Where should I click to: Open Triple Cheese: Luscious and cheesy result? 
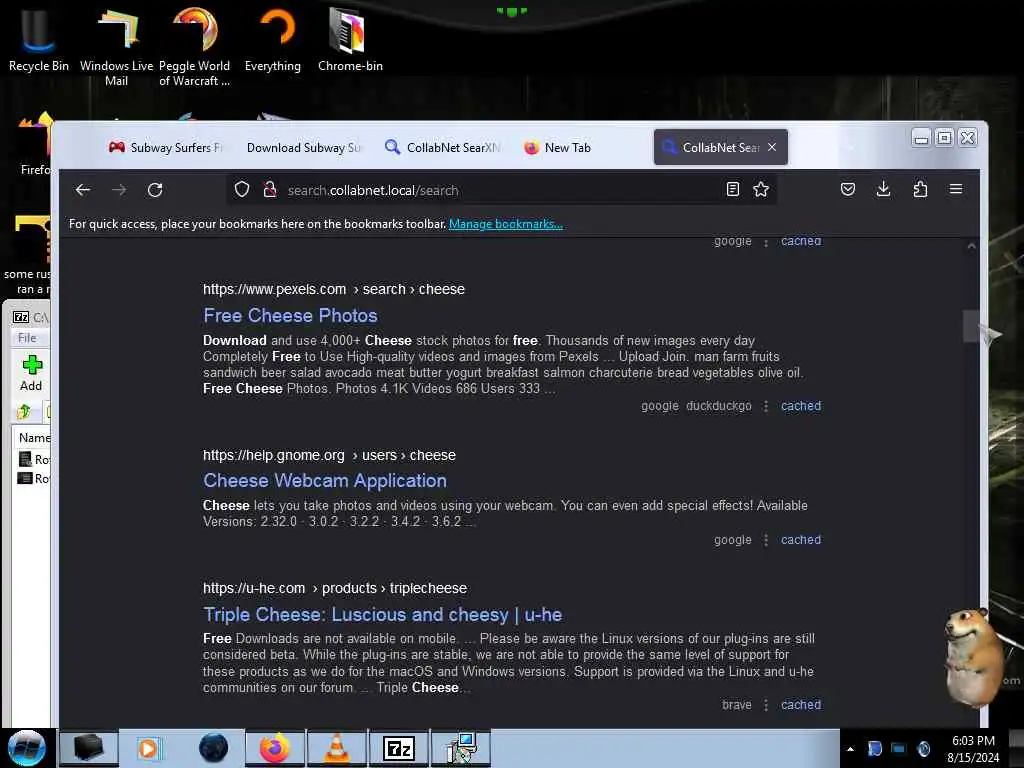click(382, 615)
